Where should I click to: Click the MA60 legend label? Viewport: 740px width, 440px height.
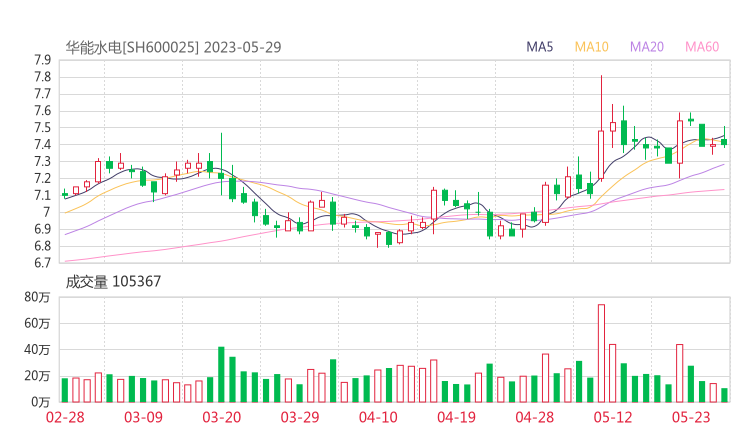tap(702, 47)
